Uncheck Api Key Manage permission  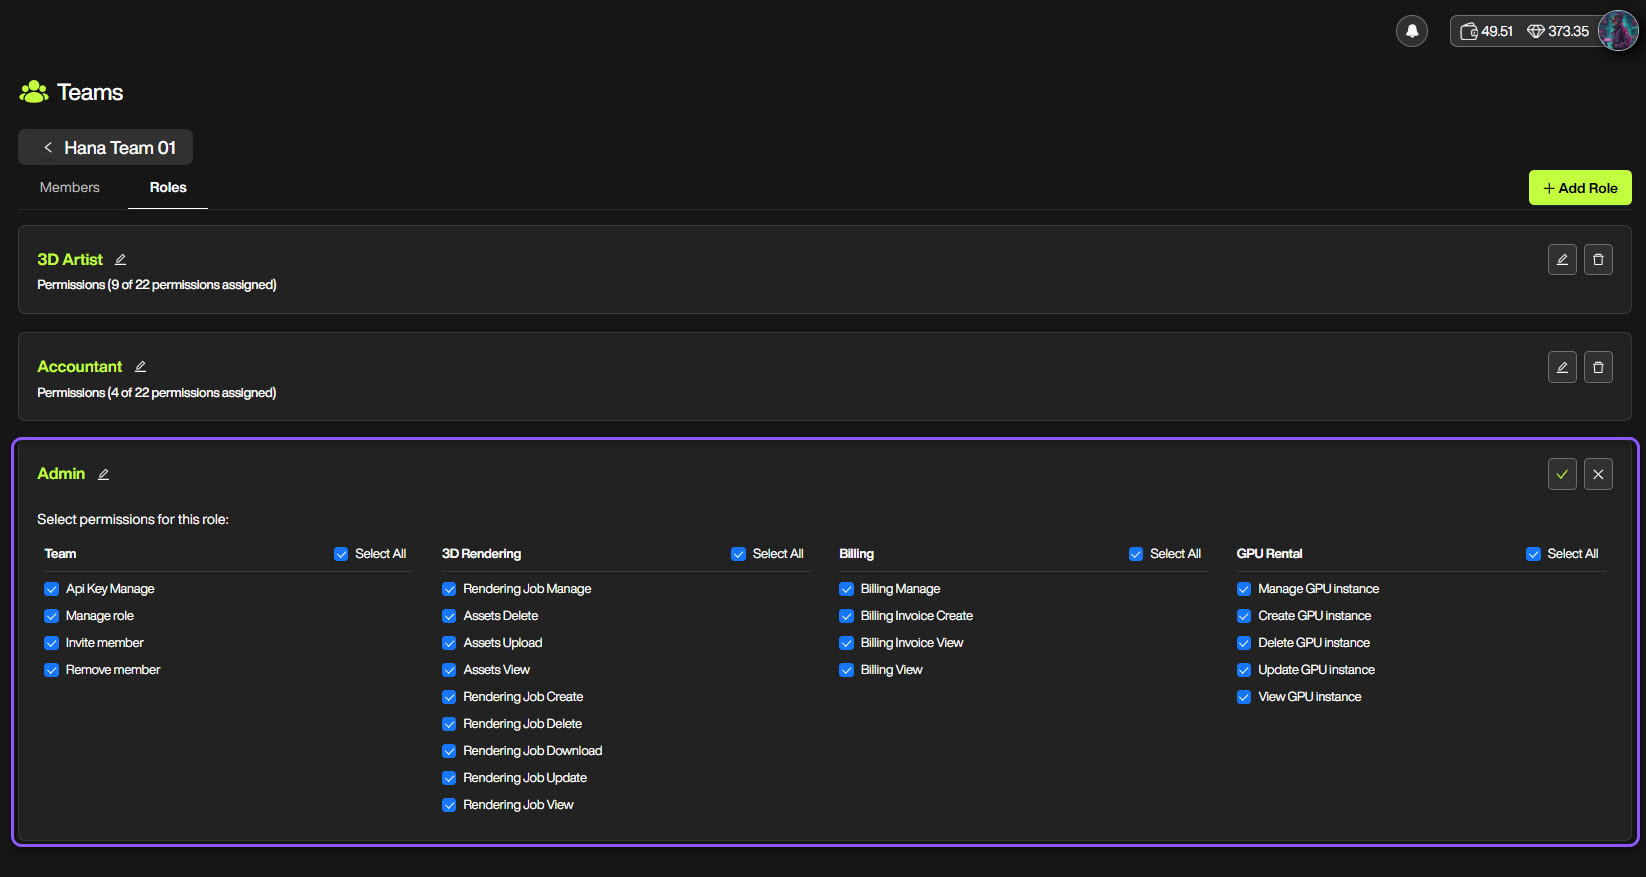tap(52, 589)
